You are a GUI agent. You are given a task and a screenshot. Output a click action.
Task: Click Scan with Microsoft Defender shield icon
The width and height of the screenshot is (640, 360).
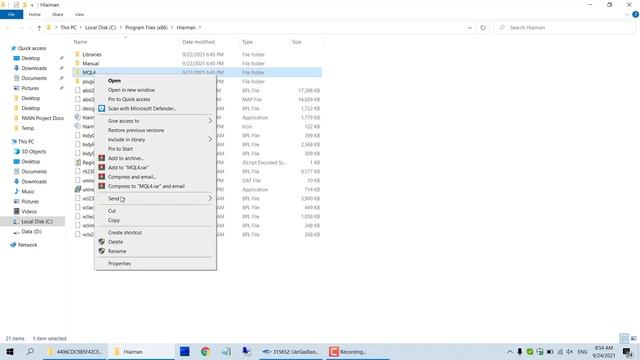(x=102, y=109)
